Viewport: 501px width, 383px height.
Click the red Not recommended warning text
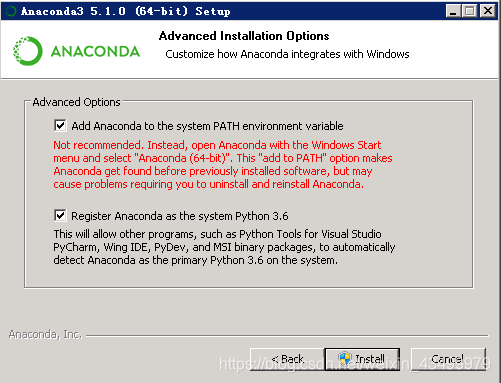tap(223, 165)
